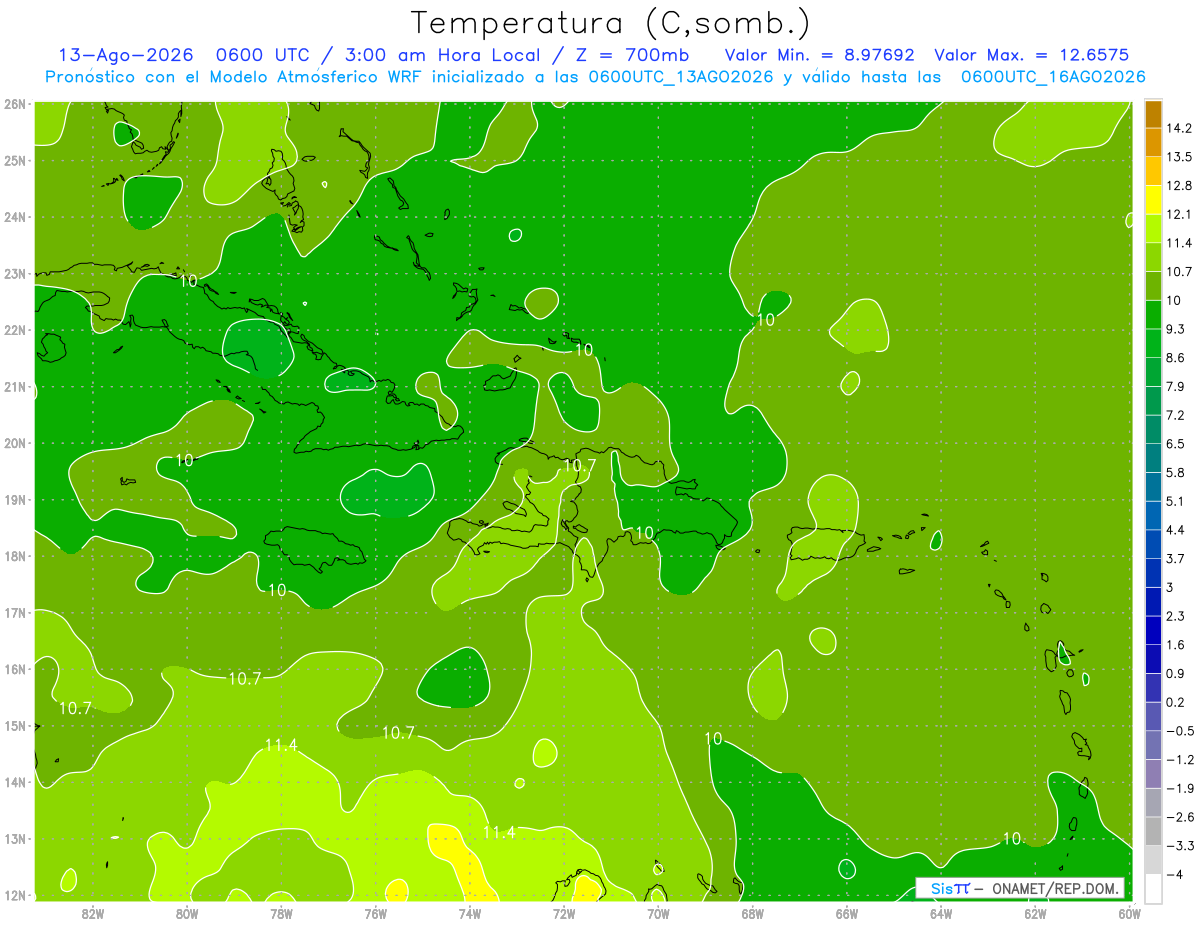Click the 13.5 label on the color scale
1200x927 pixels.
(1178, 157)
